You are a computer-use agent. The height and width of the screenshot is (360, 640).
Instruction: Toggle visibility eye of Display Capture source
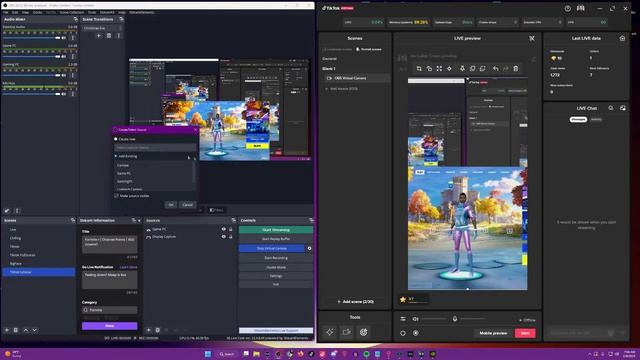(x=223, y=237)
